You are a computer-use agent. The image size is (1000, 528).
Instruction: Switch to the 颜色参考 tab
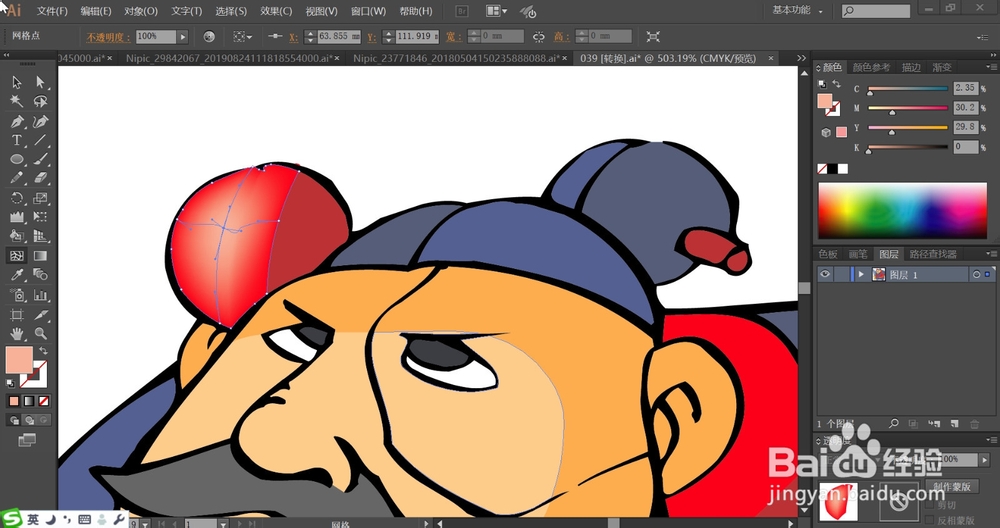[x=871, y=67]
